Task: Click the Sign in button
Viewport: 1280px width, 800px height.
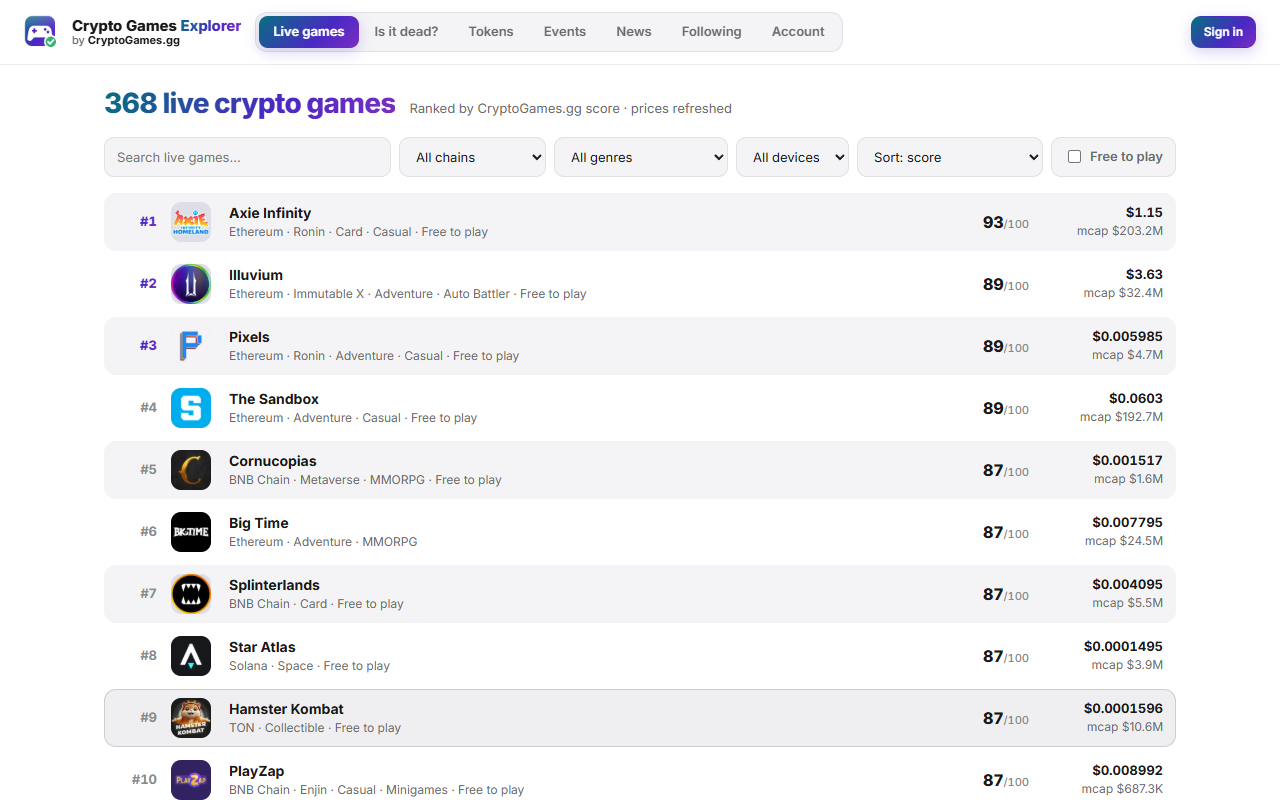Action: (1223, 32)
